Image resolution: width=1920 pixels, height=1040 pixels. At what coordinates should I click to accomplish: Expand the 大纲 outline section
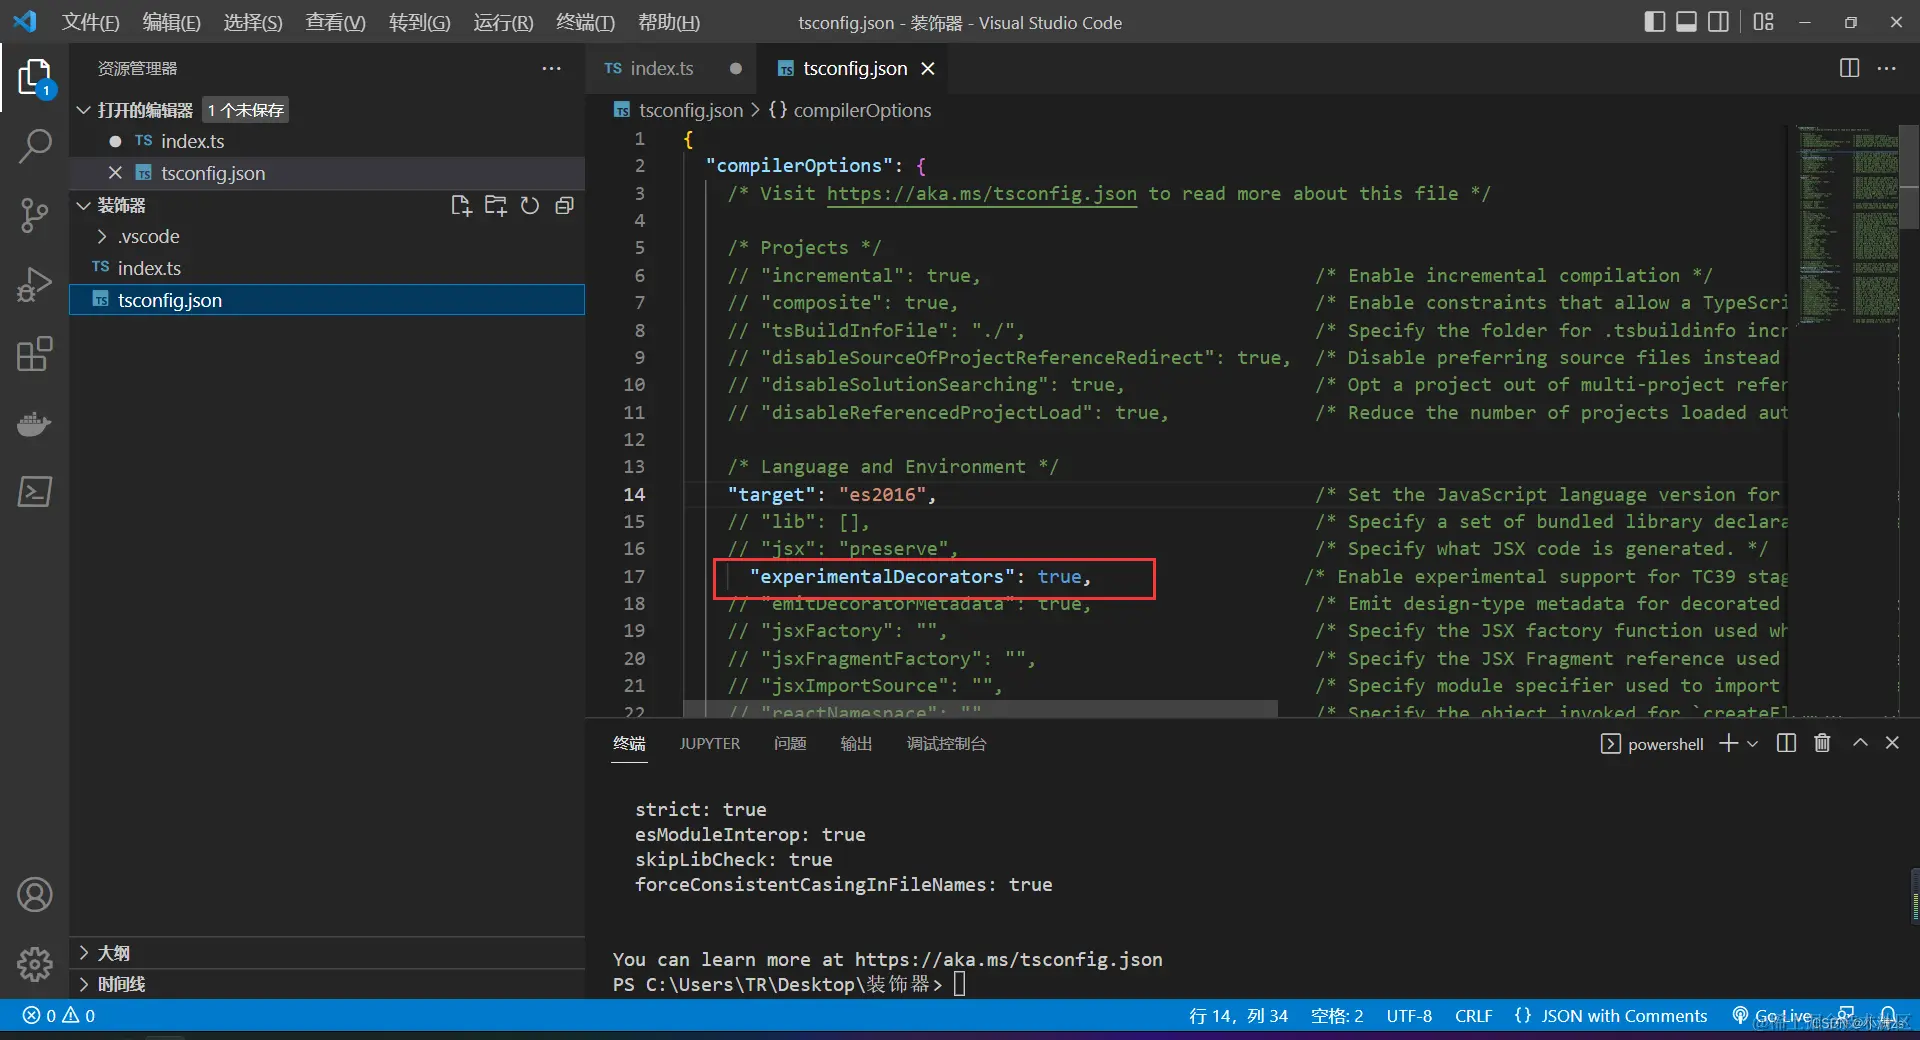pos(84,953)
